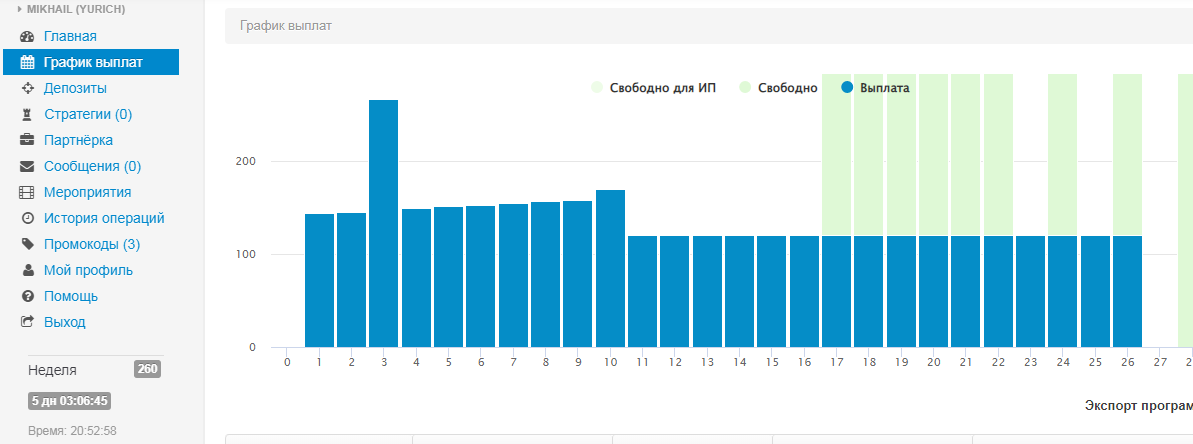The width and height of the screenshot is (1193, 444).
Task: Click the 260 badge next to Неделя
Action: pyautogui.click(x=147, y=370)
